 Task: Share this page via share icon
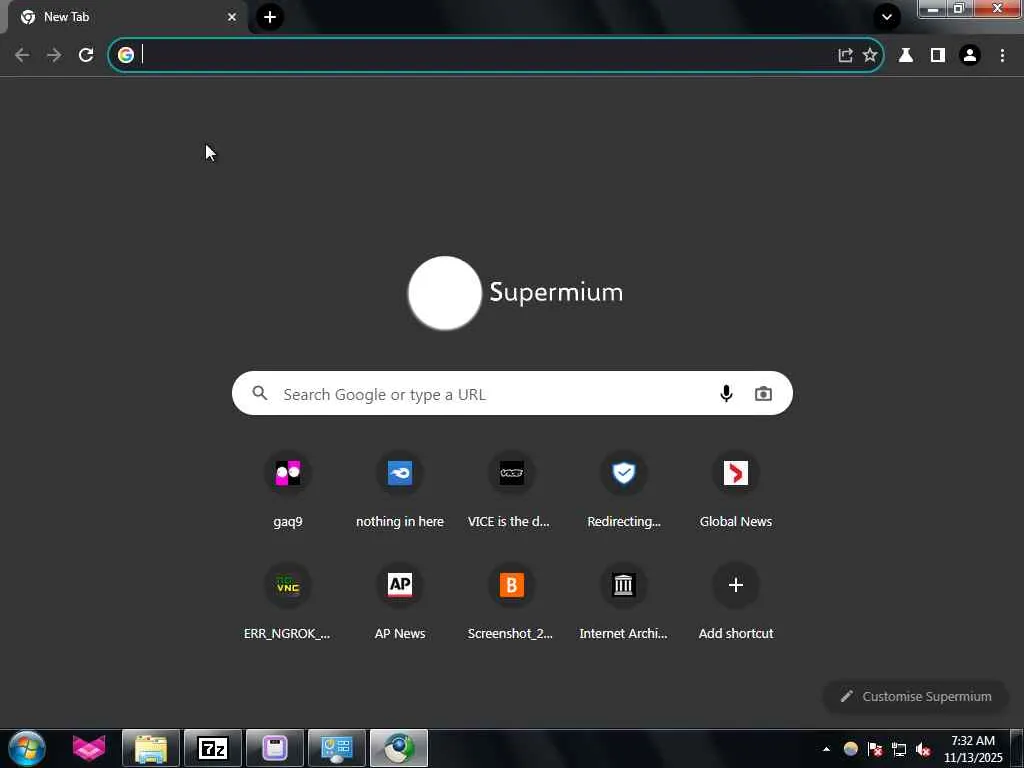[x=845, y=55]
